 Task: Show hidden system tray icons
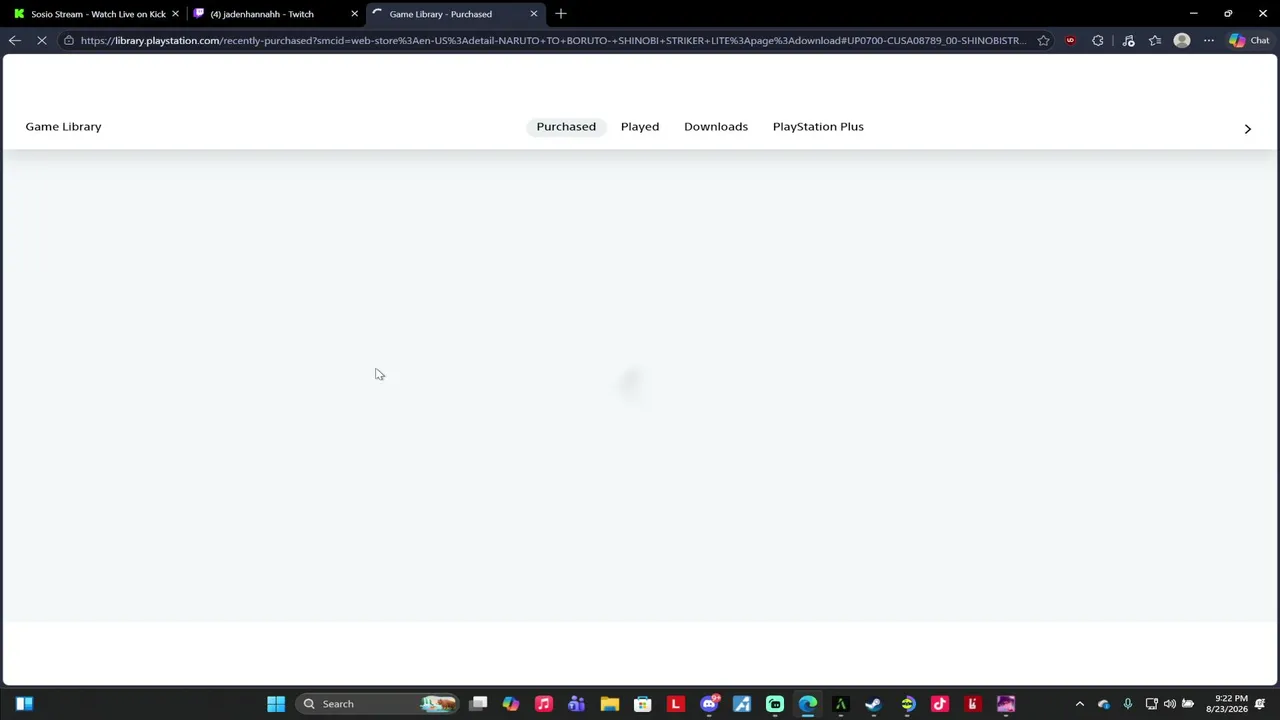click(x=1079, y=704)
